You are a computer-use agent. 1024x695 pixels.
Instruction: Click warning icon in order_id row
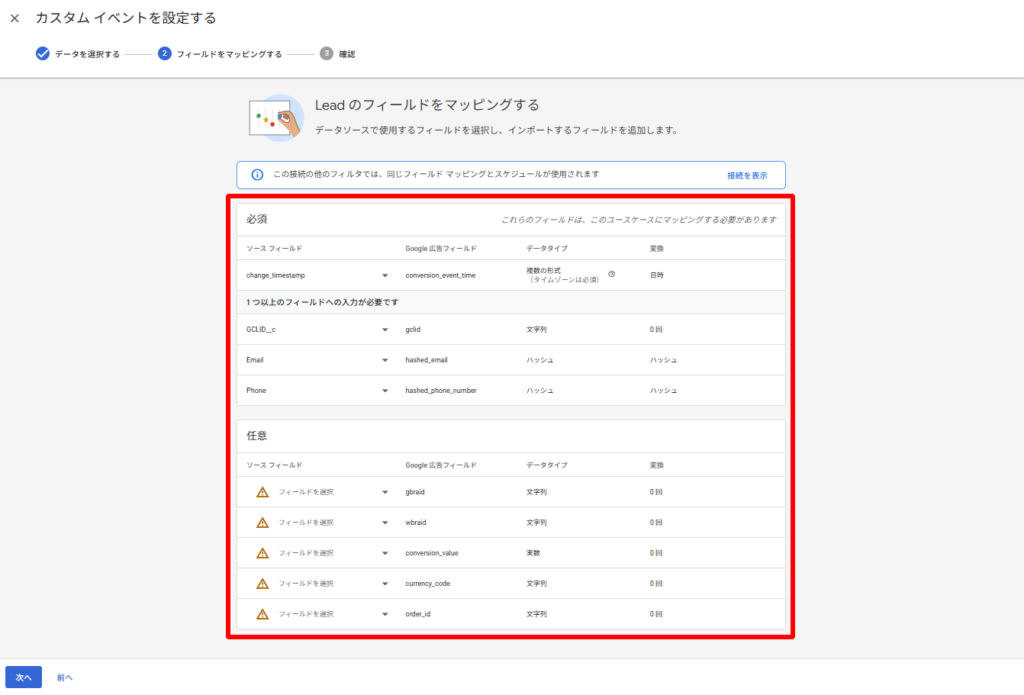click(x=262, y=614)
